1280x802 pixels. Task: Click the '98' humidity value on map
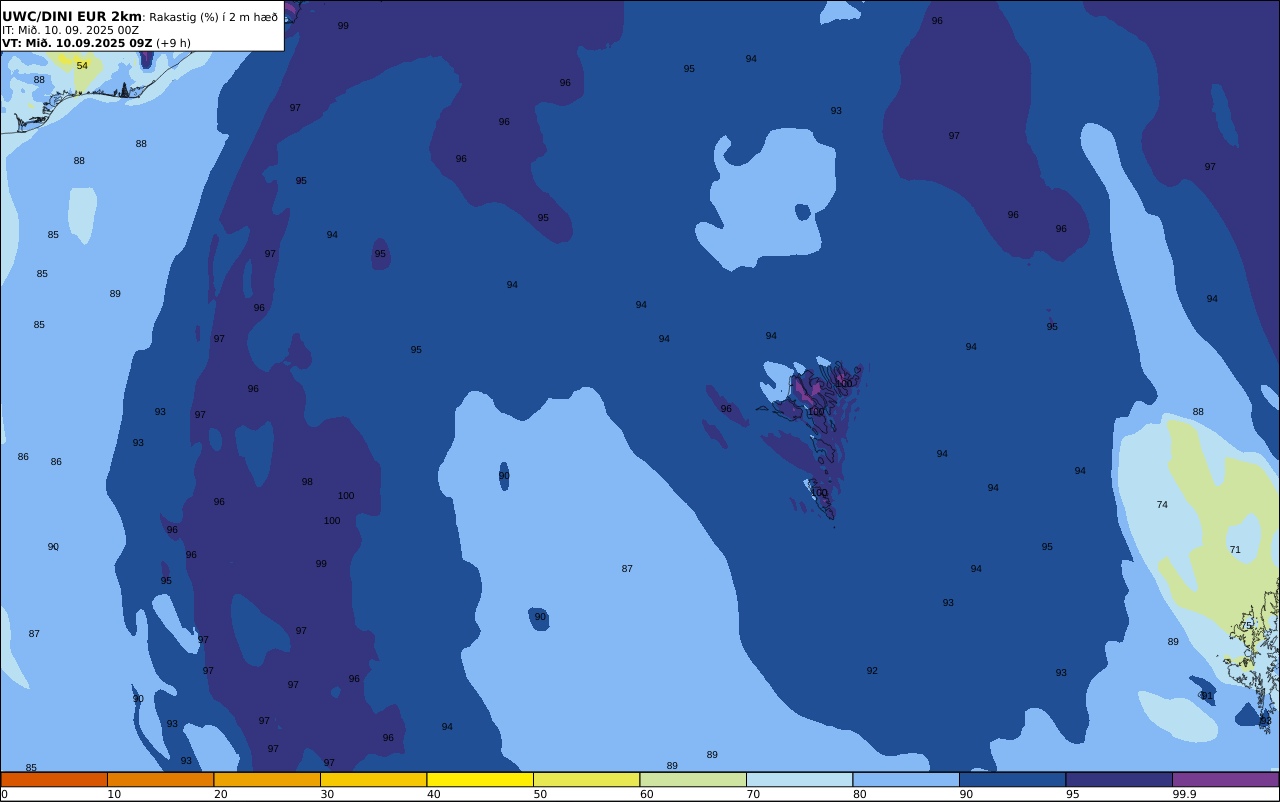tap(307, 482)
